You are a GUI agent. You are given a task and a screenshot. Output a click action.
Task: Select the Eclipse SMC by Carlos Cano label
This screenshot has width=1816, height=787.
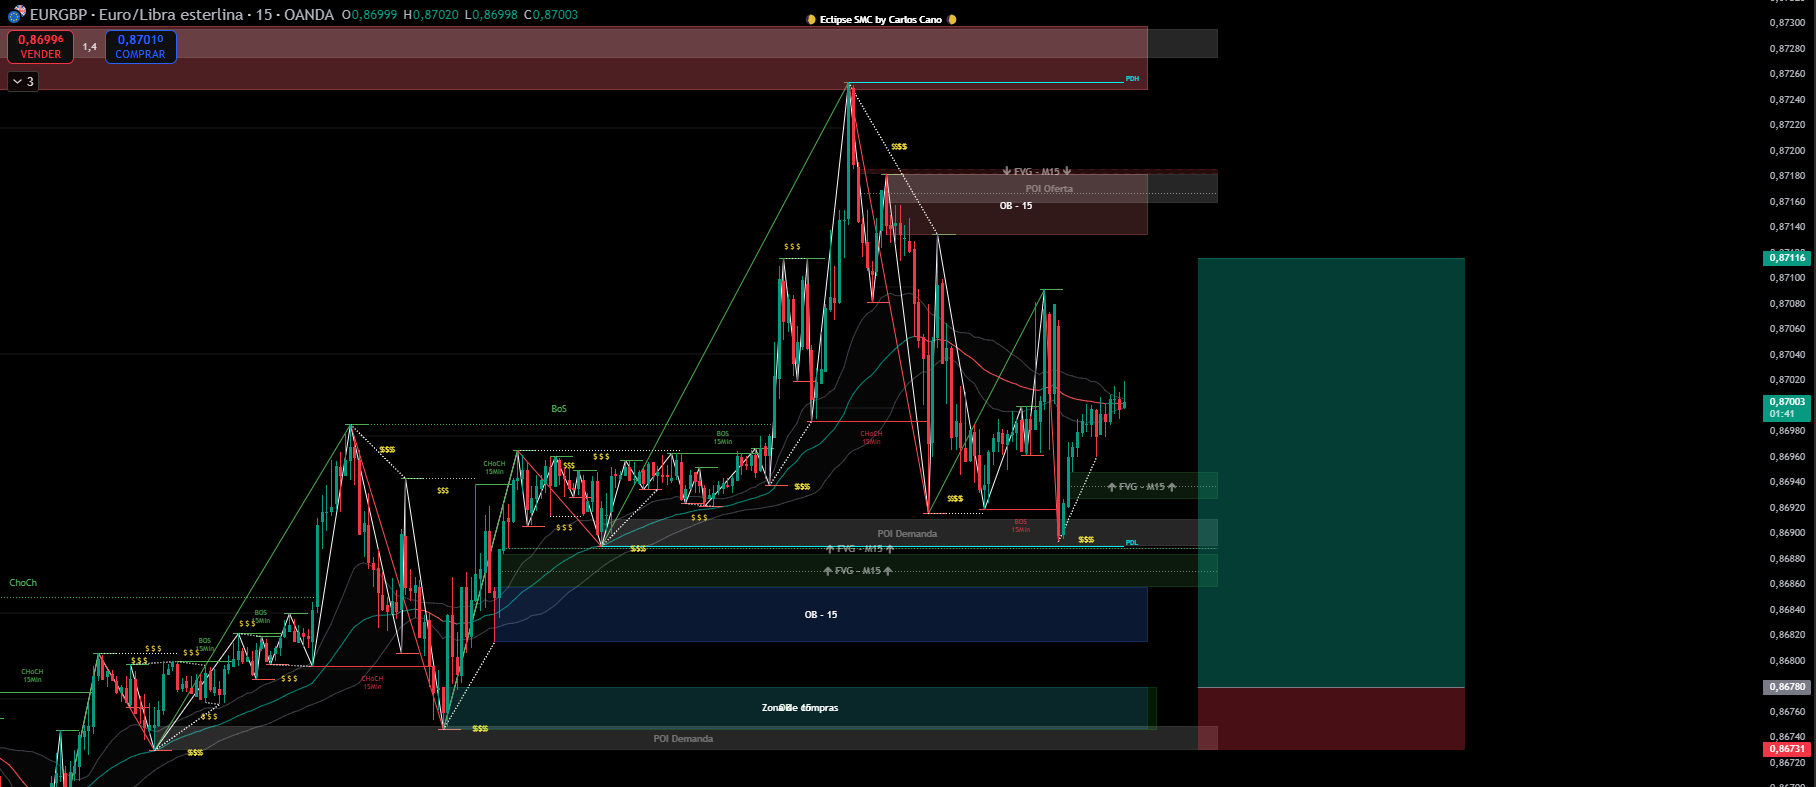[880, 19]
